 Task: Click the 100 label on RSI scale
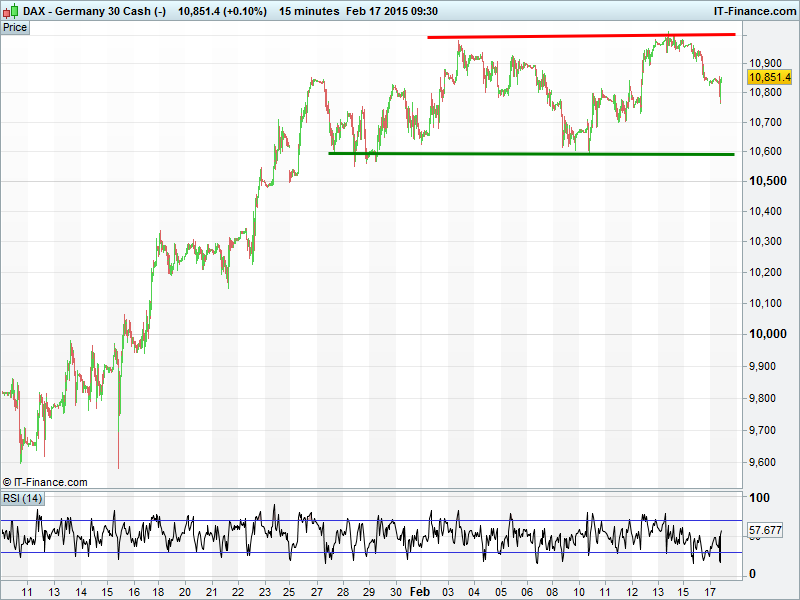pos(760,498)
